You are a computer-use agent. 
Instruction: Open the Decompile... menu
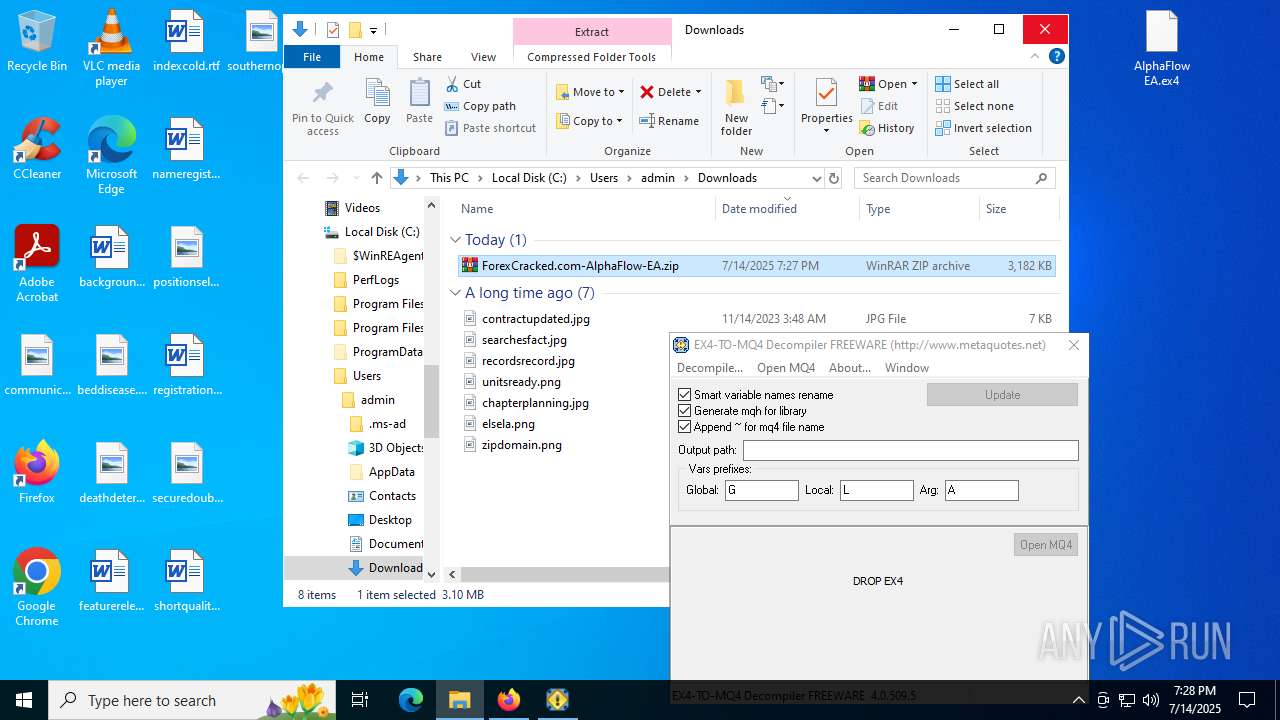click(710, 368)
